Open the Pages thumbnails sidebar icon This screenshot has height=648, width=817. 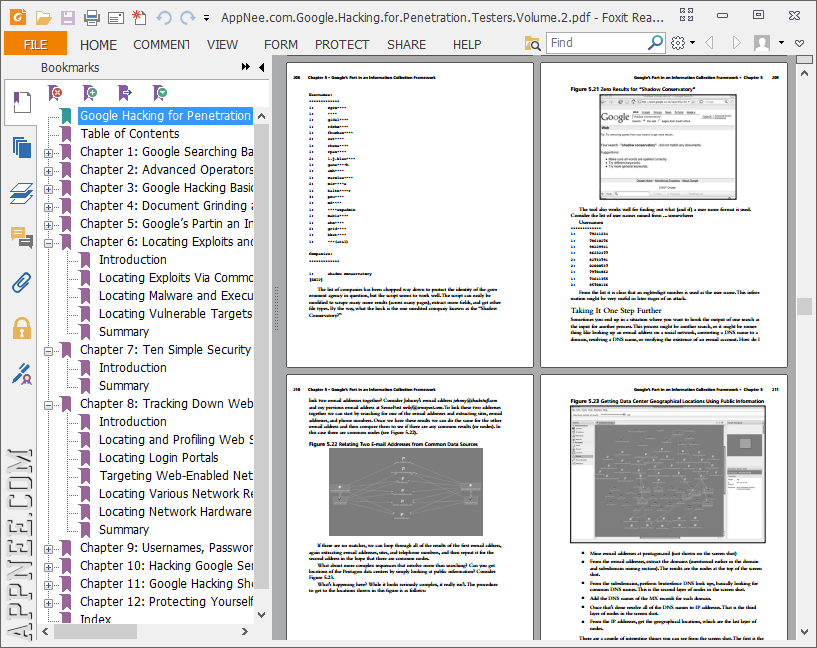(21, 148)
